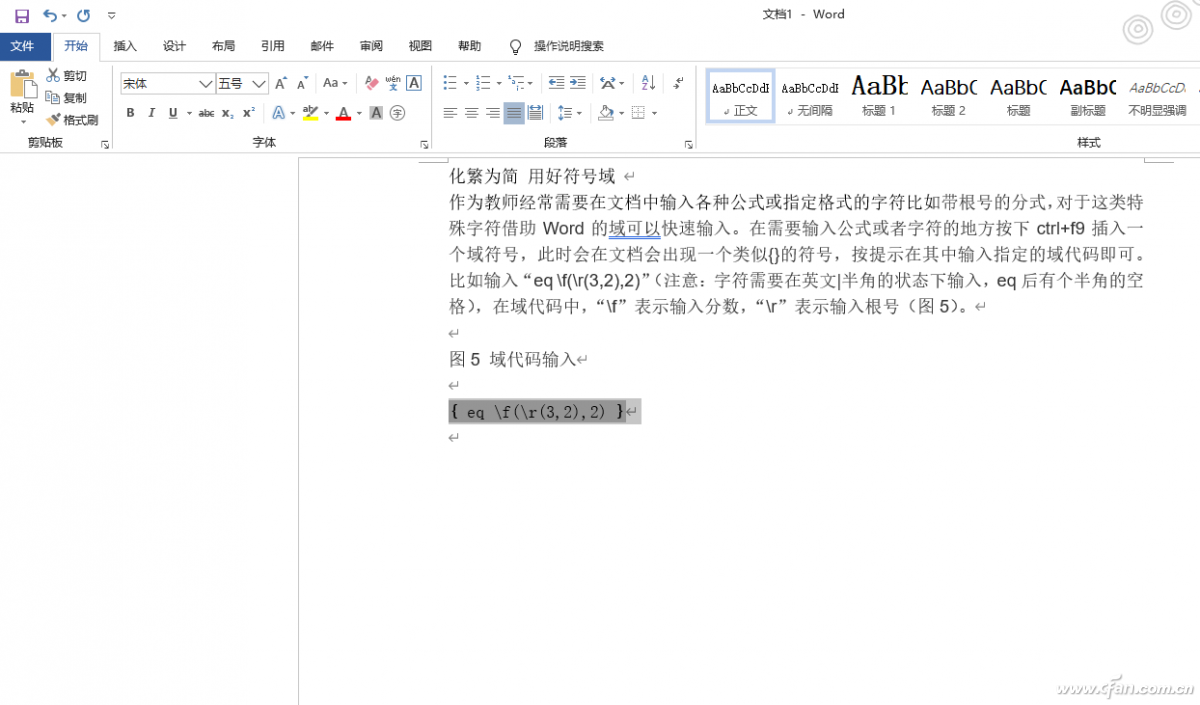The image size is (1200, 705).
Task: Toggle the Justify alignment button
Action: pos(513,113)
